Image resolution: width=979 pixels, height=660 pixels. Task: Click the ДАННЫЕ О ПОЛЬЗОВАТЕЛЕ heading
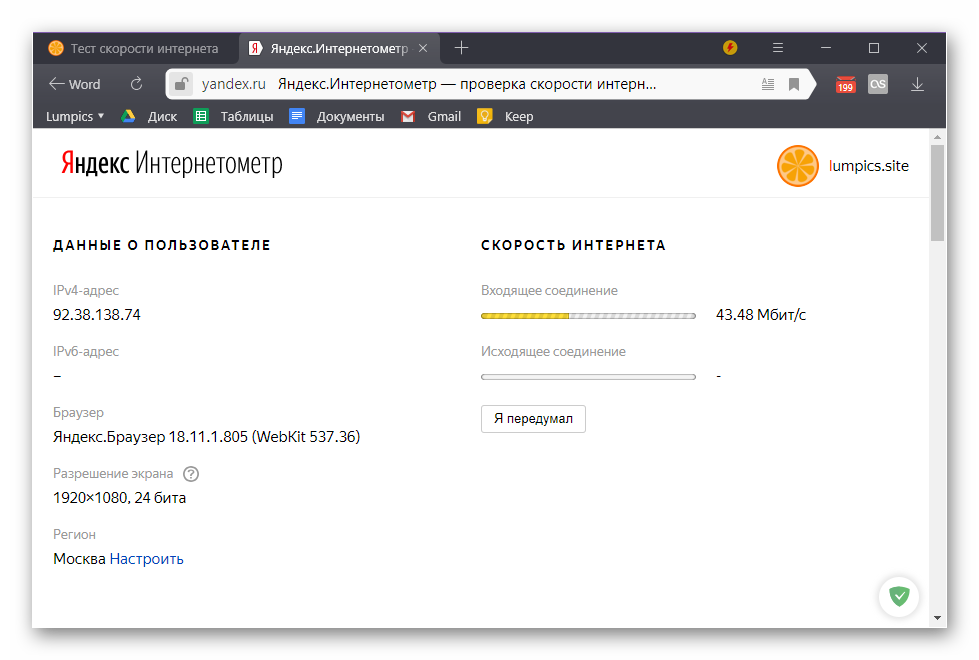pos(162,245)
